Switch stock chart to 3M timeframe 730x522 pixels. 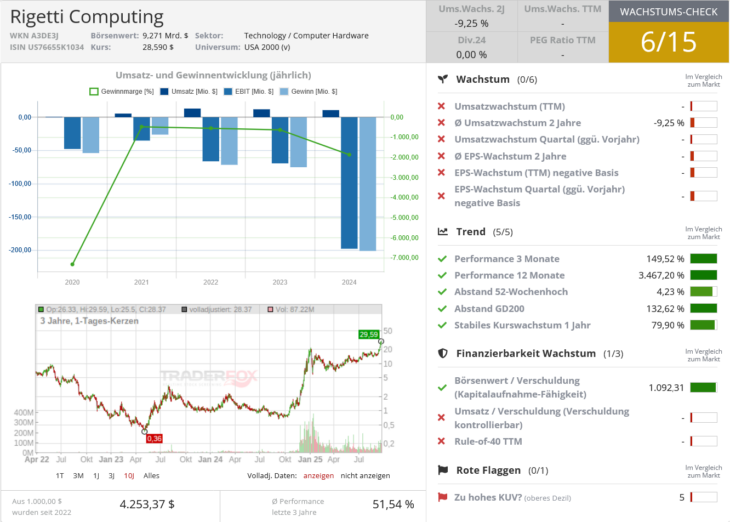click(x=78, y=475)
